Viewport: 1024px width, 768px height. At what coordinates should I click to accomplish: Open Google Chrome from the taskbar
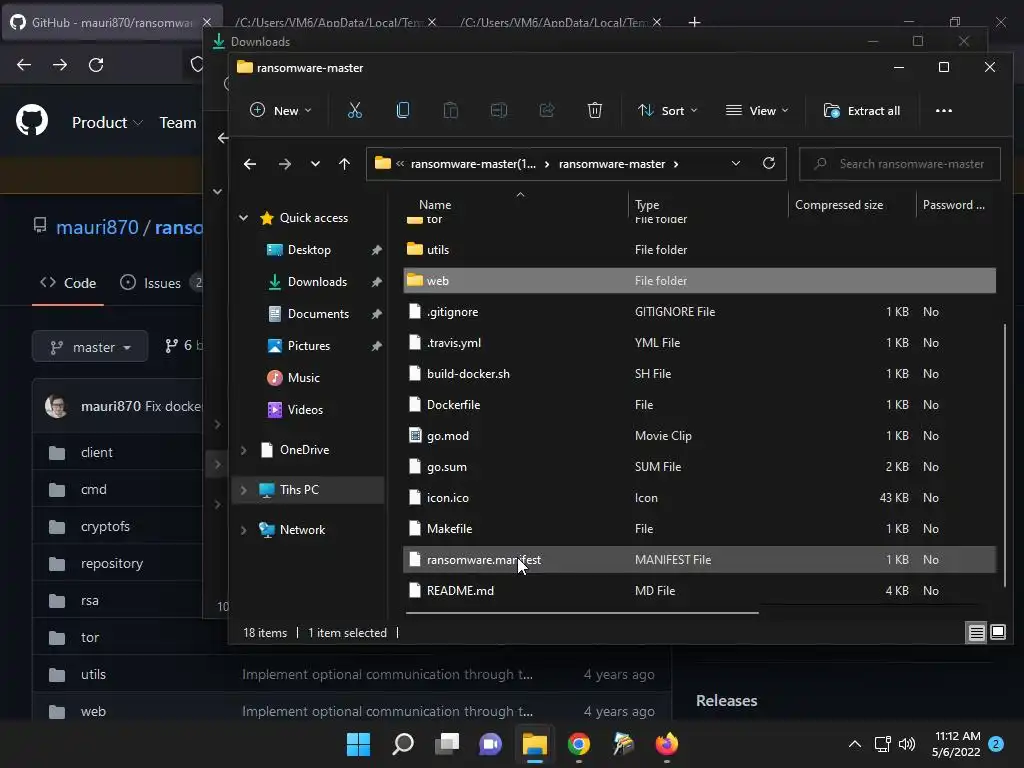coord(579,744)
